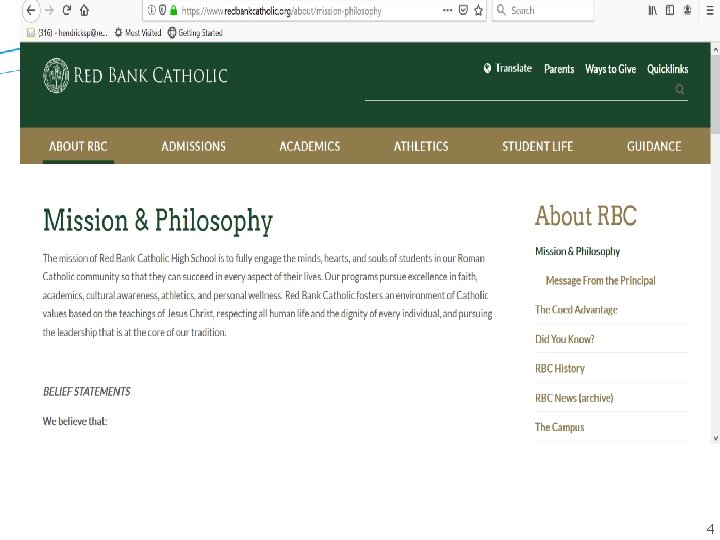This screenshot has height=540, width=720.
Task: Select the ACADEMICS navigation tab
Action: [x=310, y=146]
